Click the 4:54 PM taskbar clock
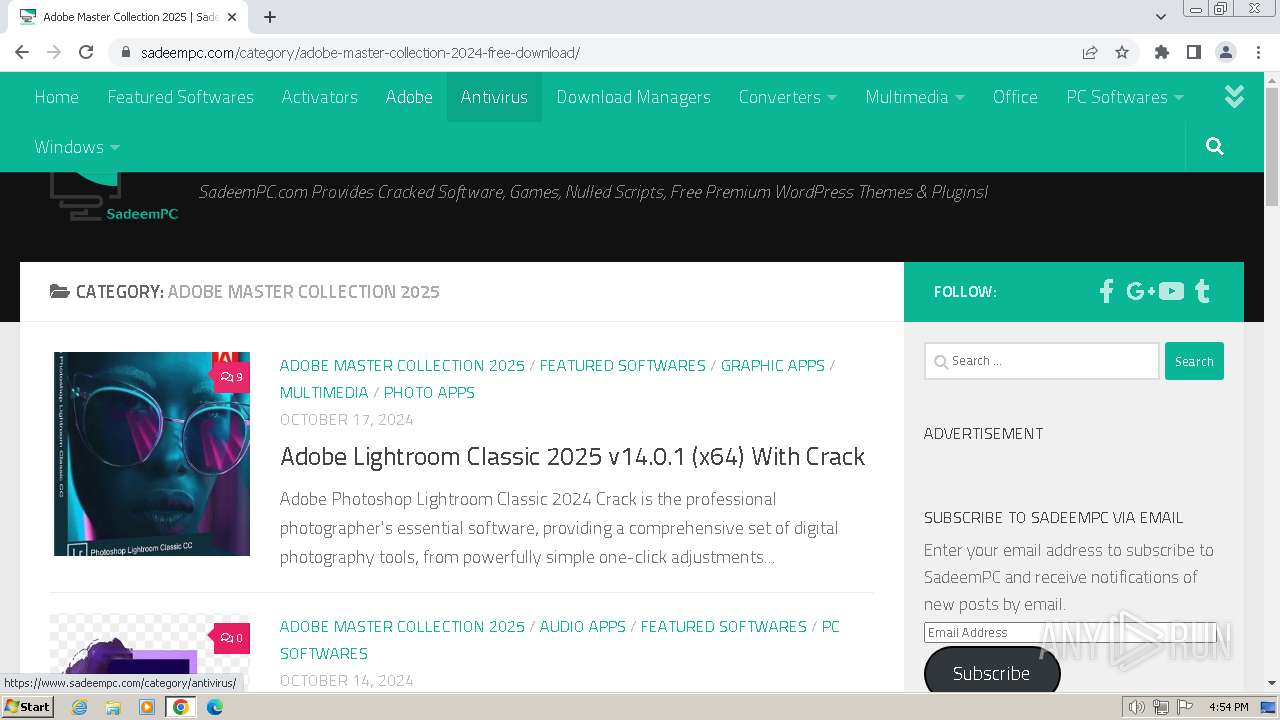The image size is (1280, 720). (x=1229, y=707)
